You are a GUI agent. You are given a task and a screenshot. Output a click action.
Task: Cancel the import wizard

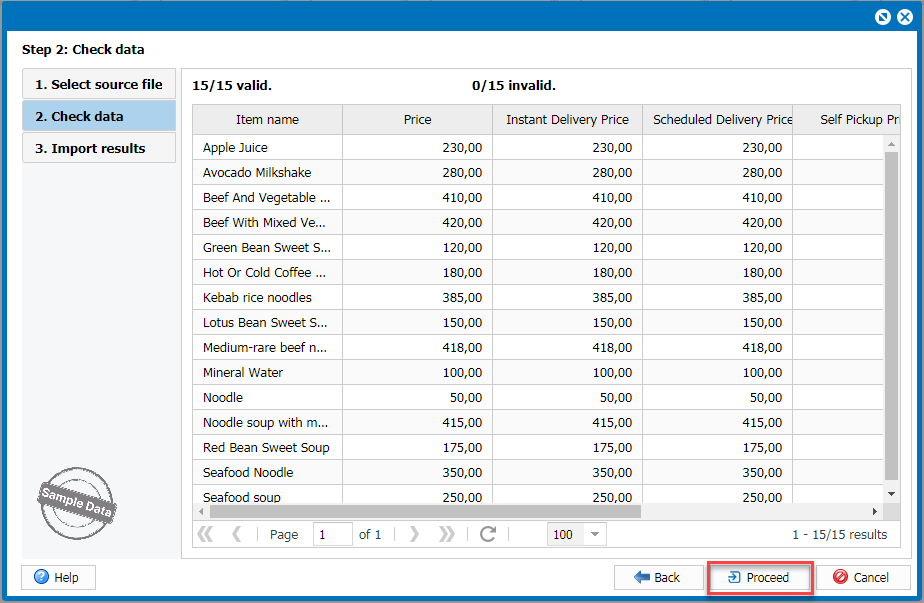point(862,577)
